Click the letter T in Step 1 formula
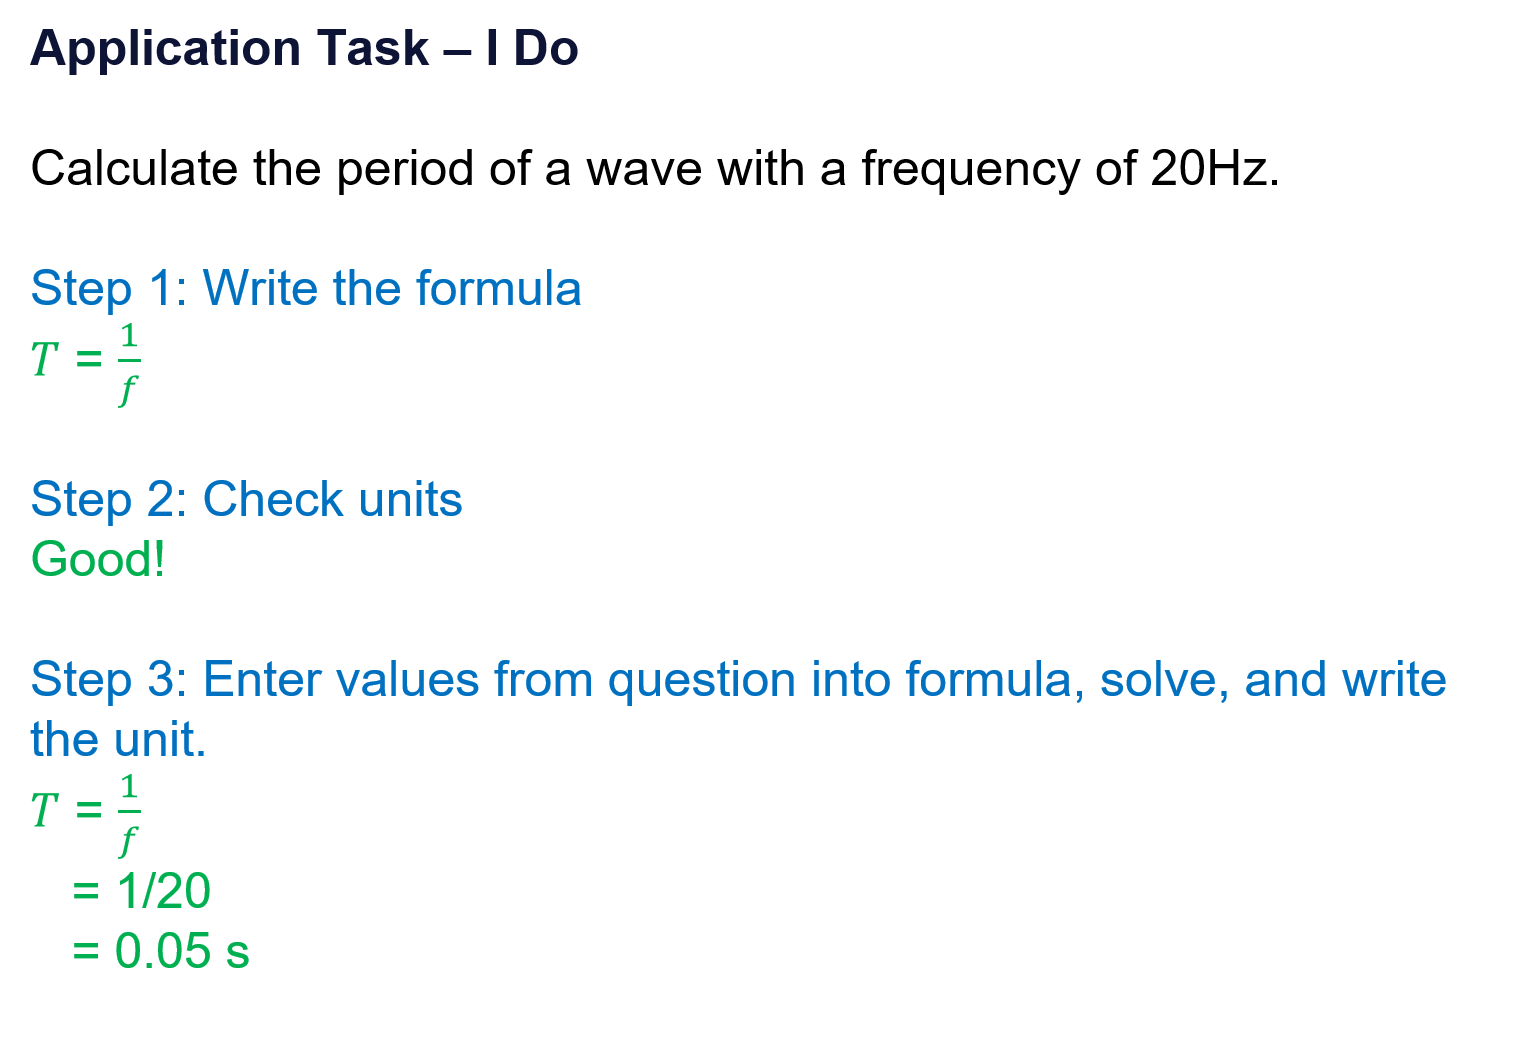The height and width of the screenshot is (1057, 1515). coord(44,360)
